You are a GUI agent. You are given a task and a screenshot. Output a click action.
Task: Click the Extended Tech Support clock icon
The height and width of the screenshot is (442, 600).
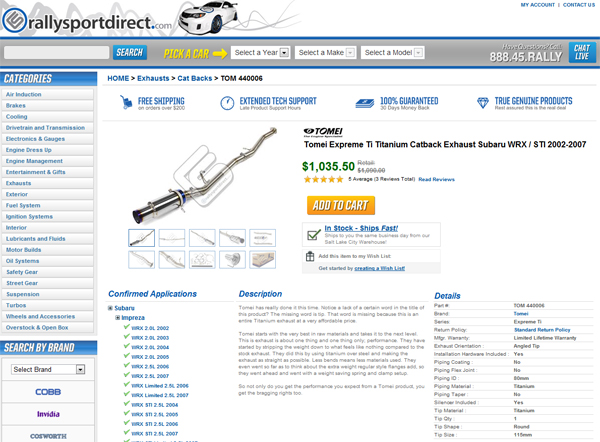click(x=227, y=103)
